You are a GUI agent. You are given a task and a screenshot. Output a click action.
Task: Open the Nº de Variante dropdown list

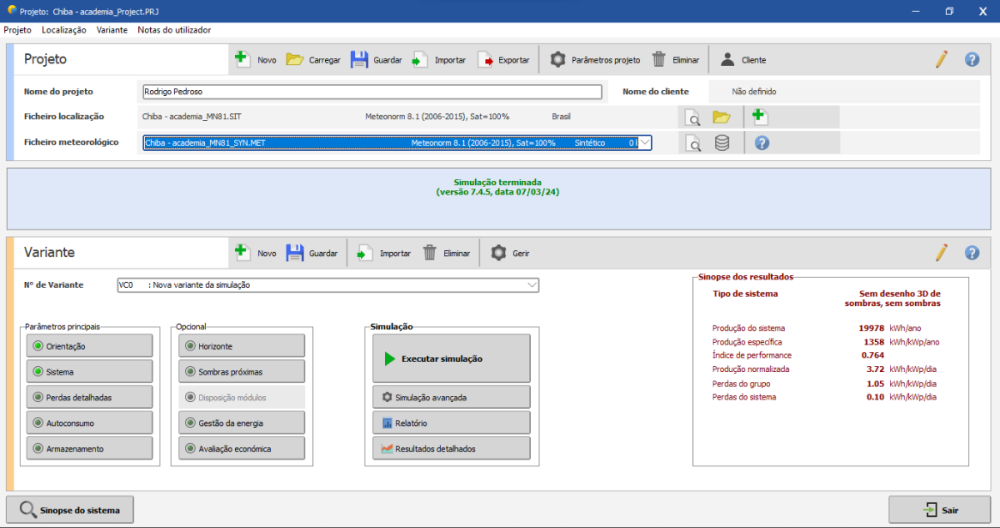tap(531, 285)
